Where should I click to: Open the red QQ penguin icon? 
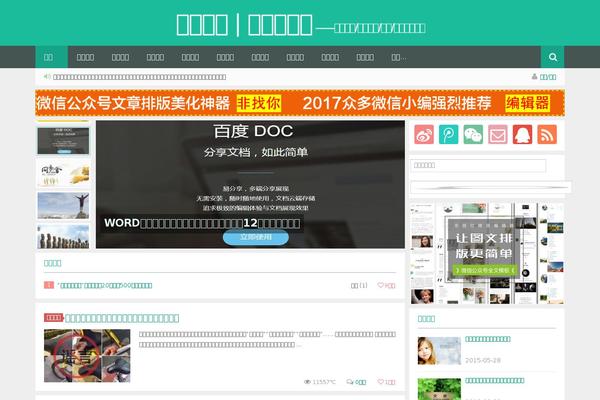coord(522,134)
